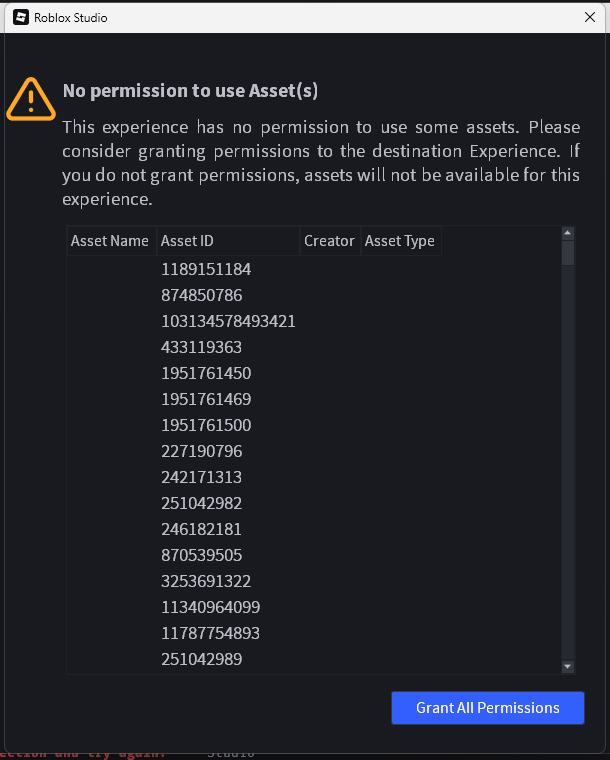The width and height of the screenshot is (610, 760).
Task: Sort by the Asset Type column header
Action: coord(400,241)
